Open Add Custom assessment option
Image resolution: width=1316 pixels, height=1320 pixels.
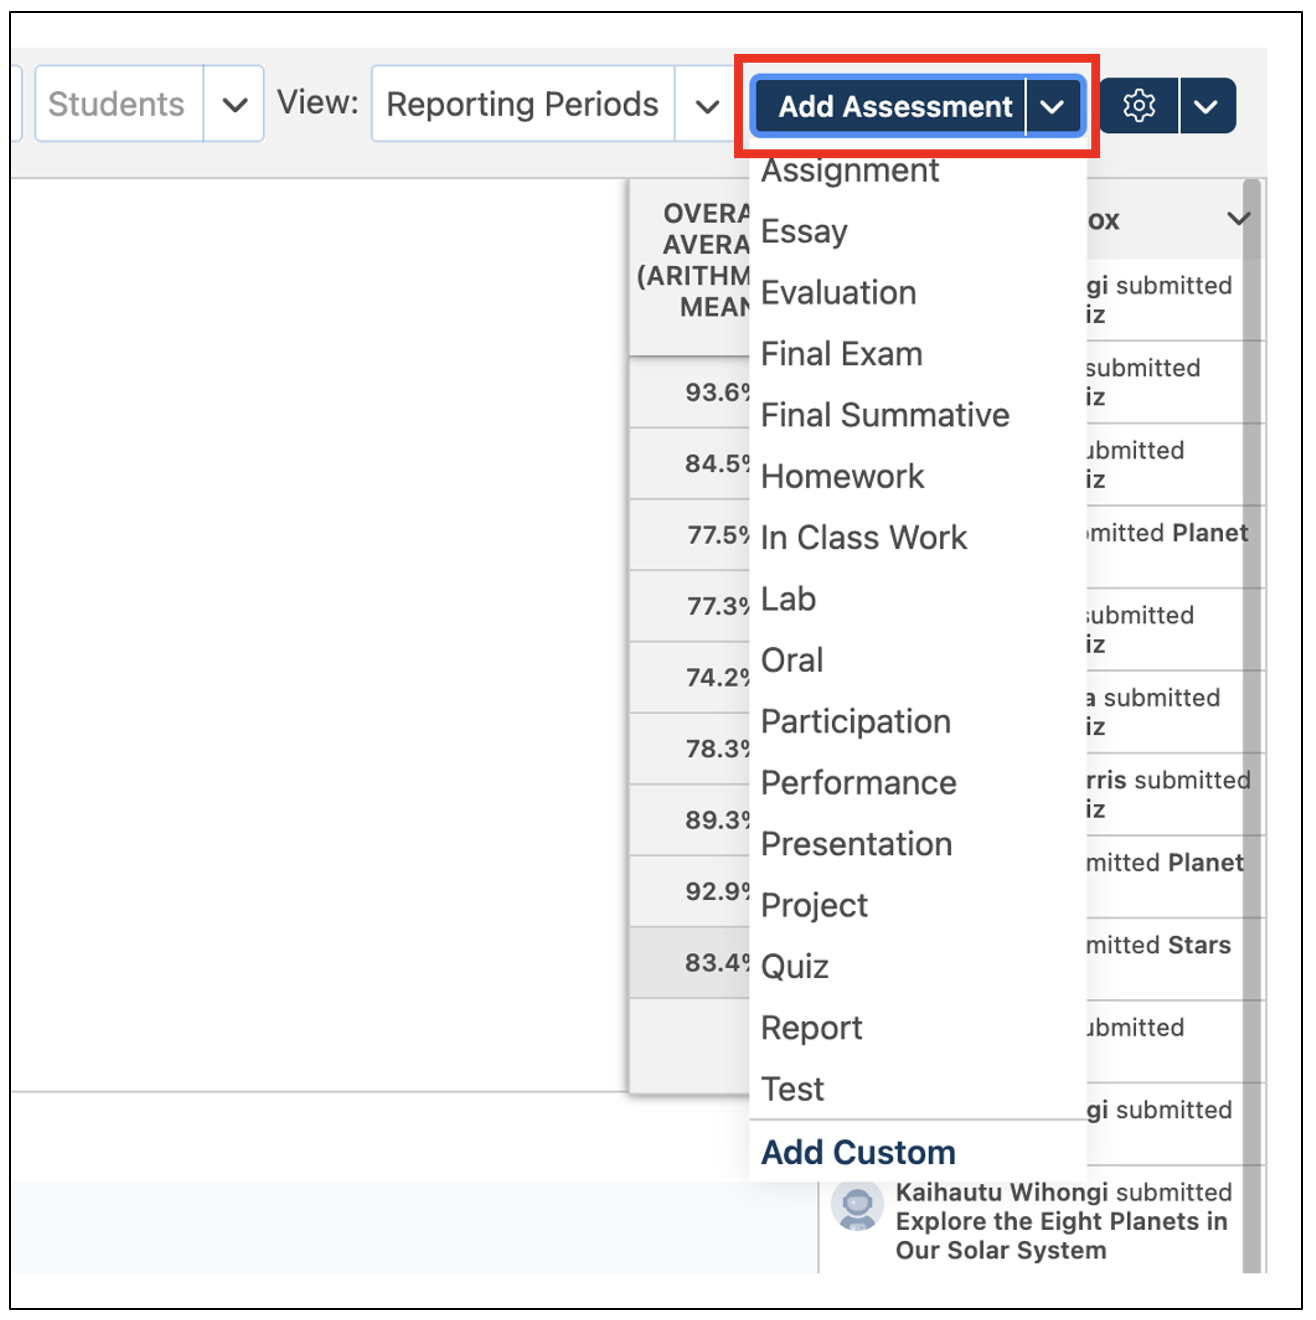(x=858, y=1151)
